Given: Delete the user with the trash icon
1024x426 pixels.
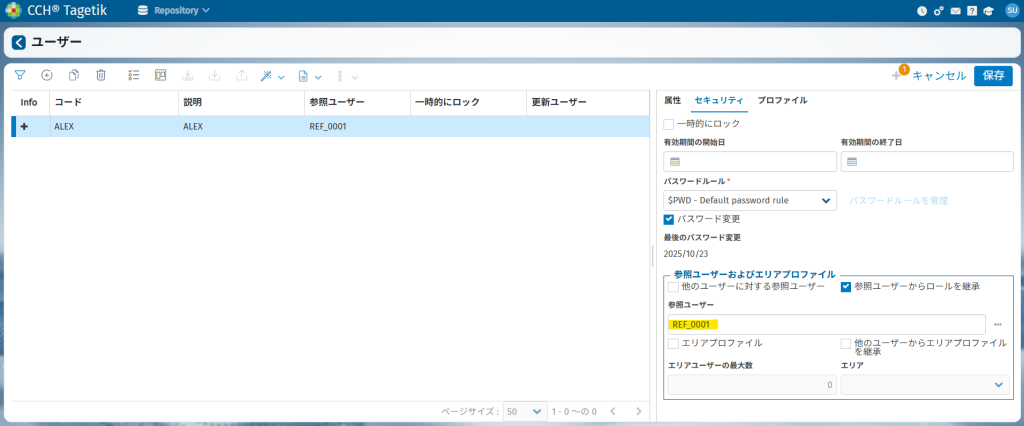Looking at the screenshot, I should point(101,75).
